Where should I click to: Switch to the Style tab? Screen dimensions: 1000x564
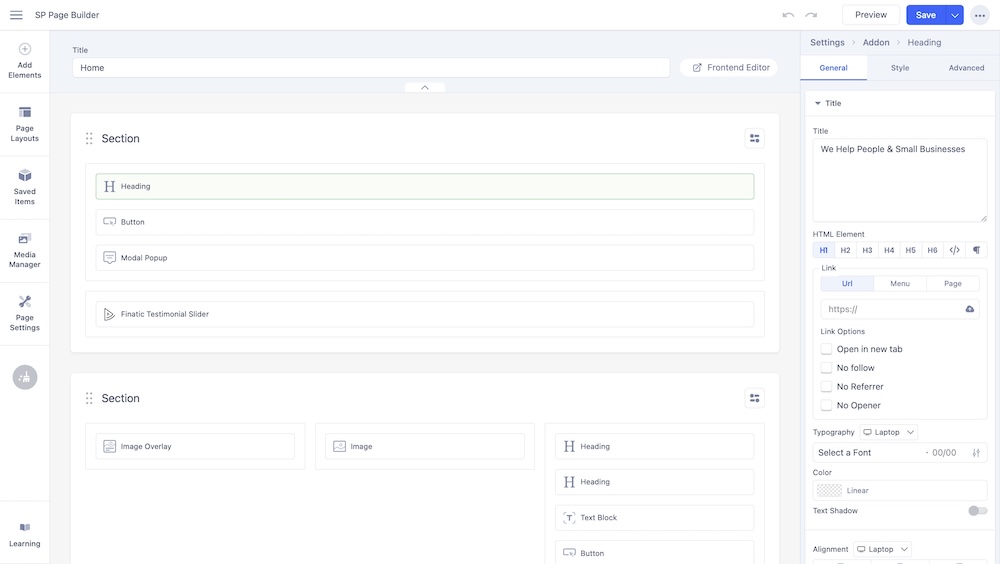click(x=900, y=68)
